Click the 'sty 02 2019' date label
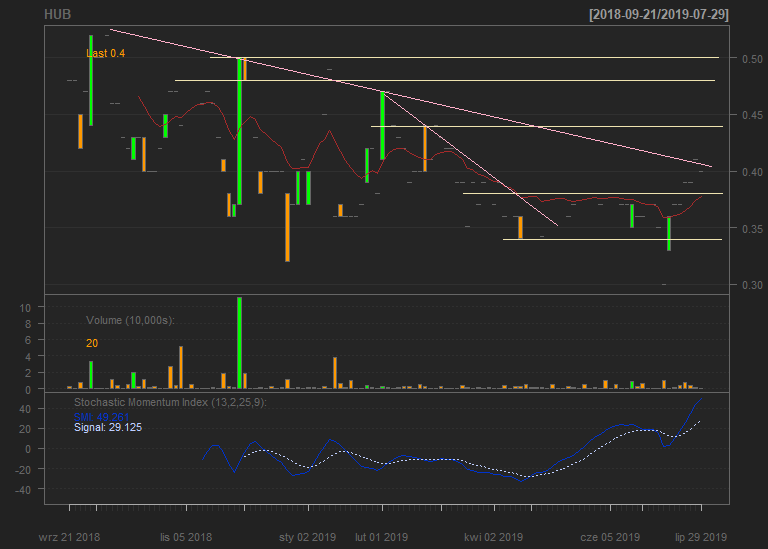Viewport: 768px width, 549px height. coord(308,537)
